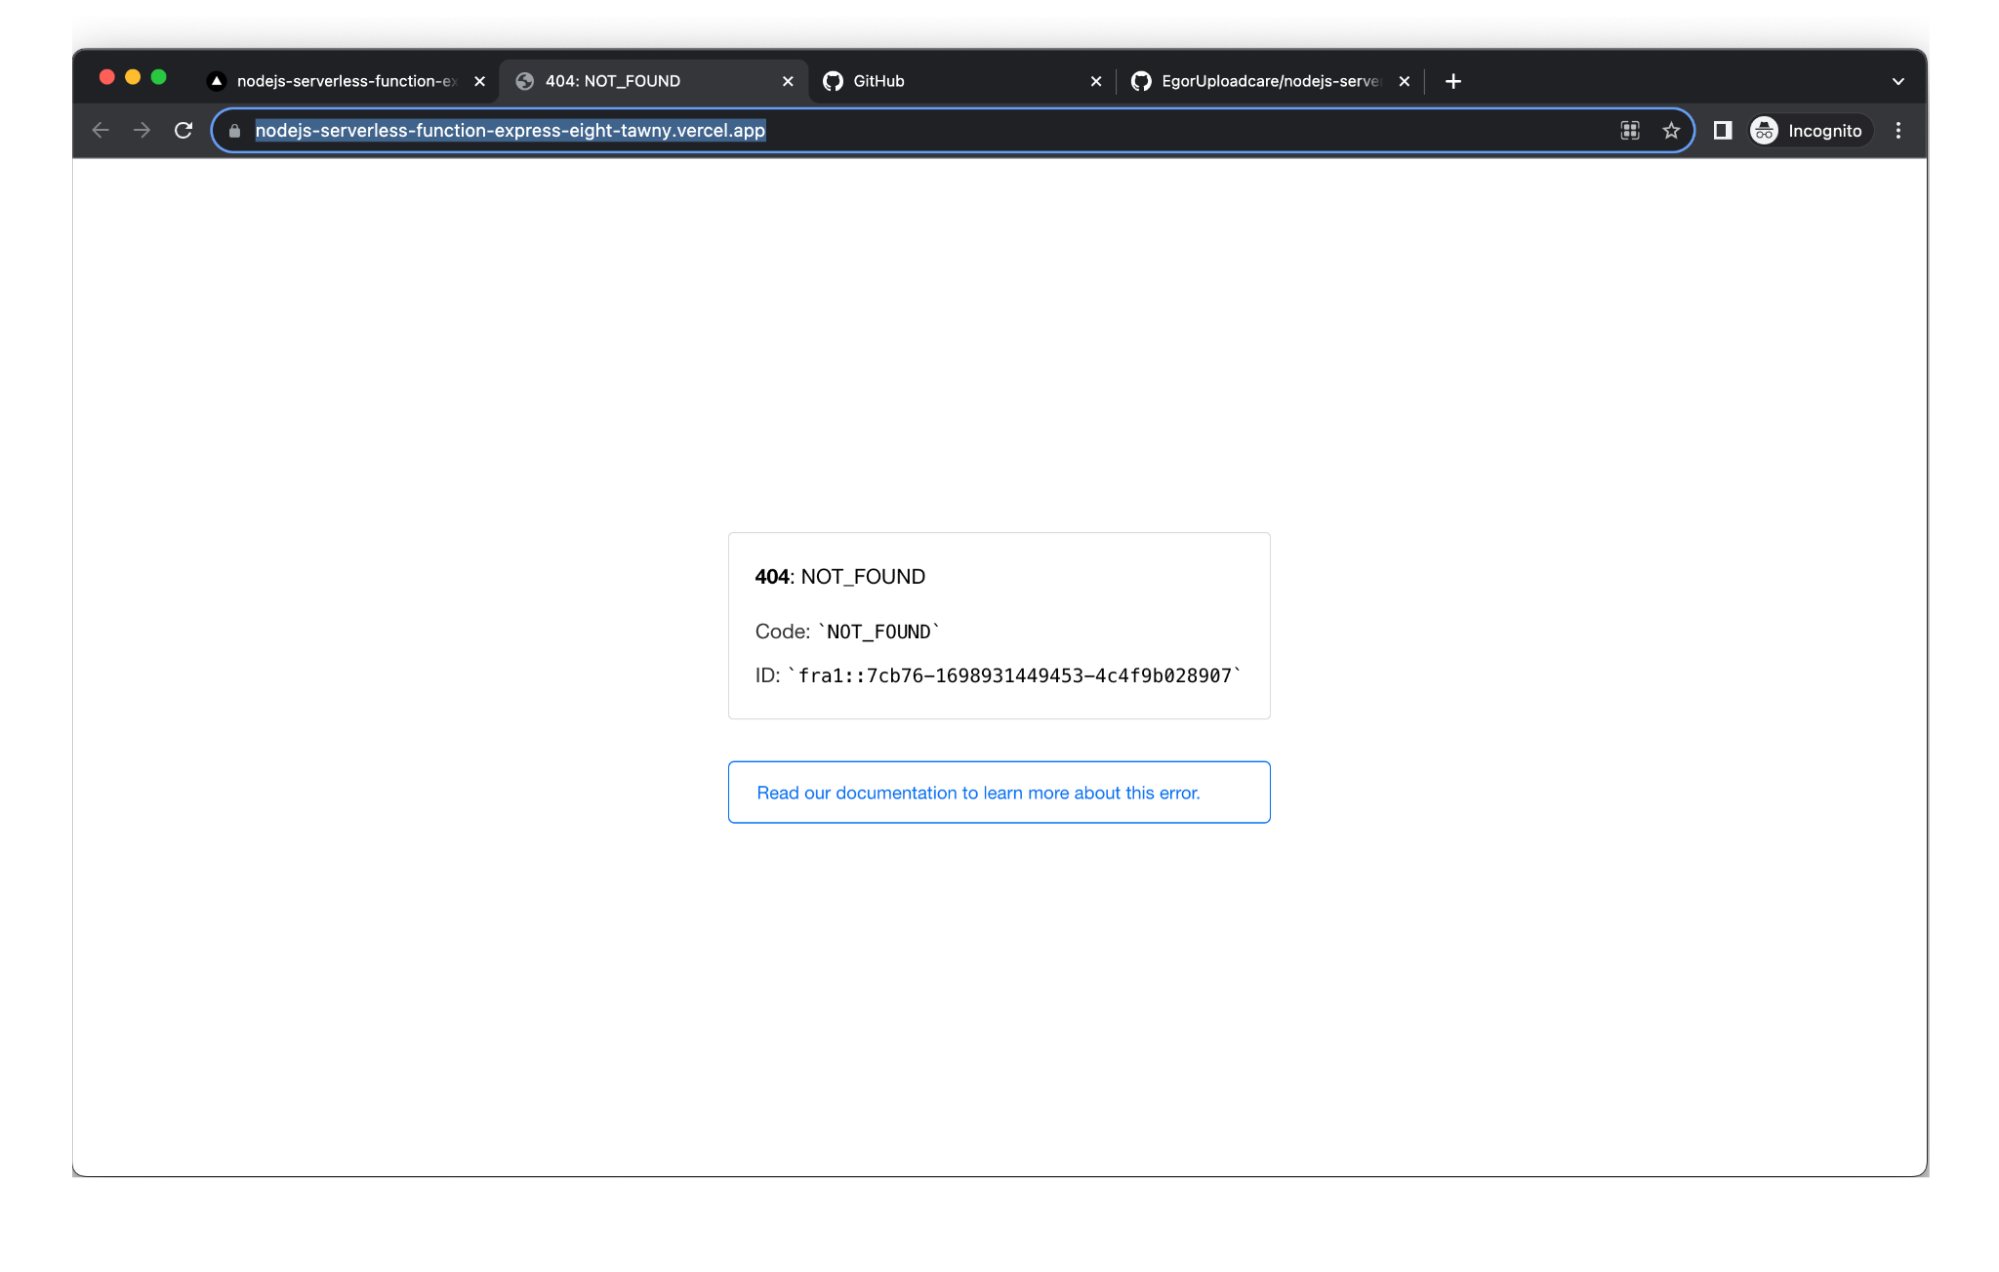This screenshot has height=1272, width=1999.
Task: Open a new tab with the plus button
Action: 1453,81
